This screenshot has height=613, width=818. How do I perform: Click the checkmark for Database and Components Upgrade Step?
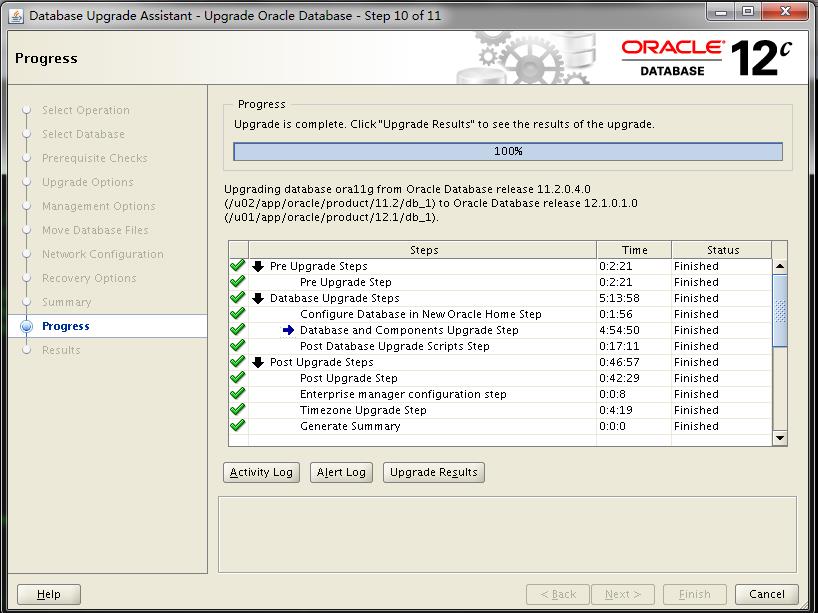(x=238, y=330)
